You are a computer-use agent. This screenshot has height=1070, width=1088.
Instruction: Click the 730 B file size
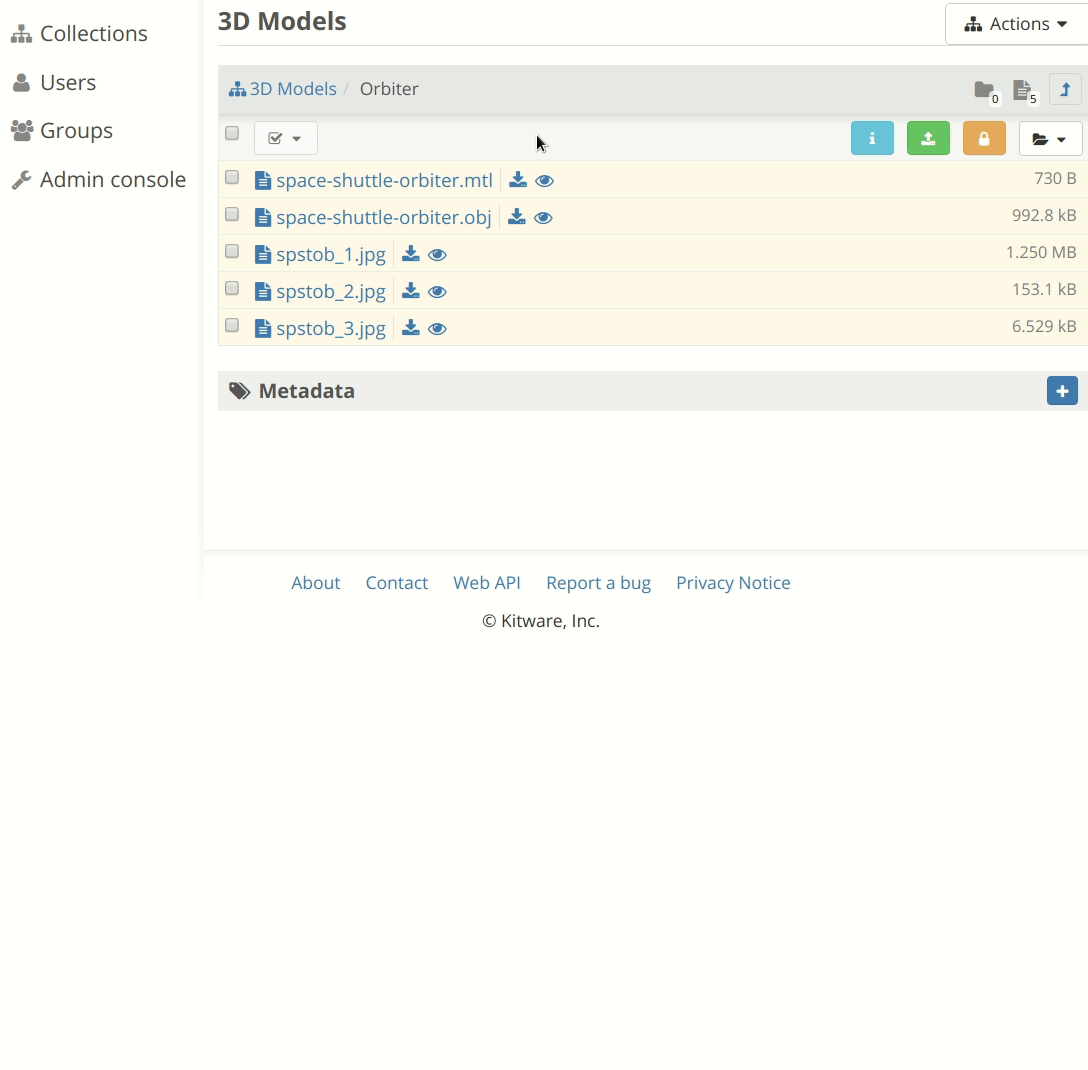1055,178
